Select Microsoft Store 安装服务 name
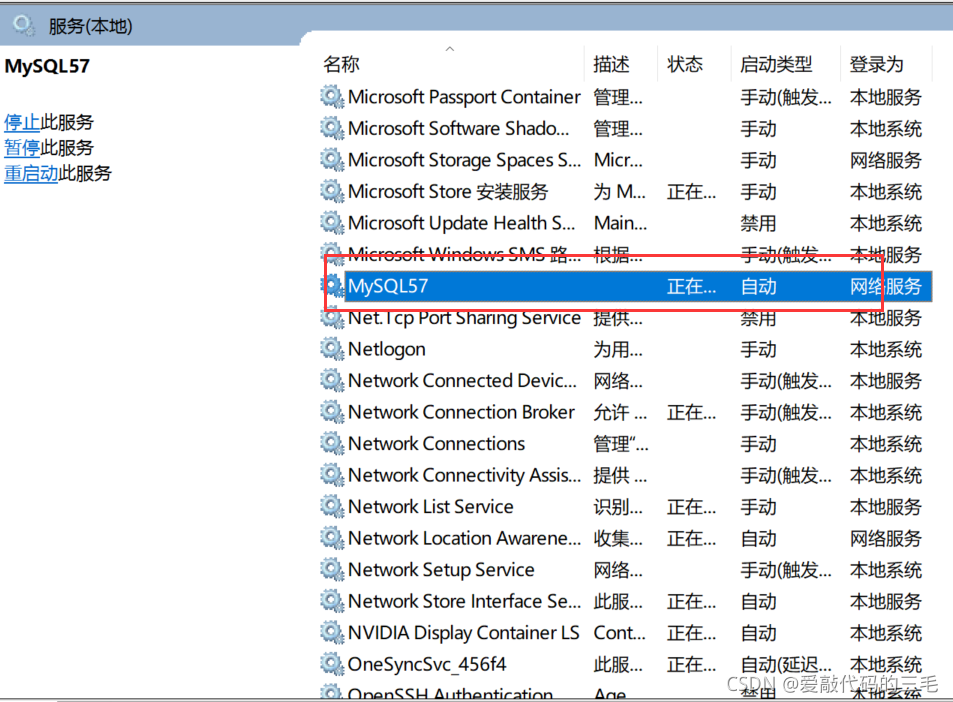This screenshot has height=702, width=953. [x=449, y=191]
